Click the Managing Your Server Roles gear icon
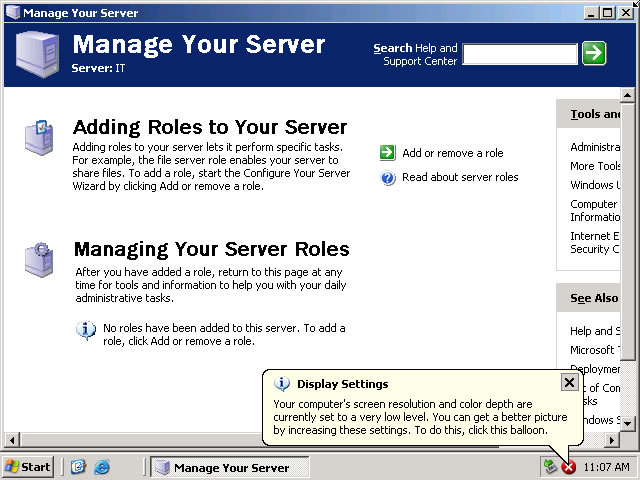The image size is (640, 480). pyautogui.click(x=39, y=260)
